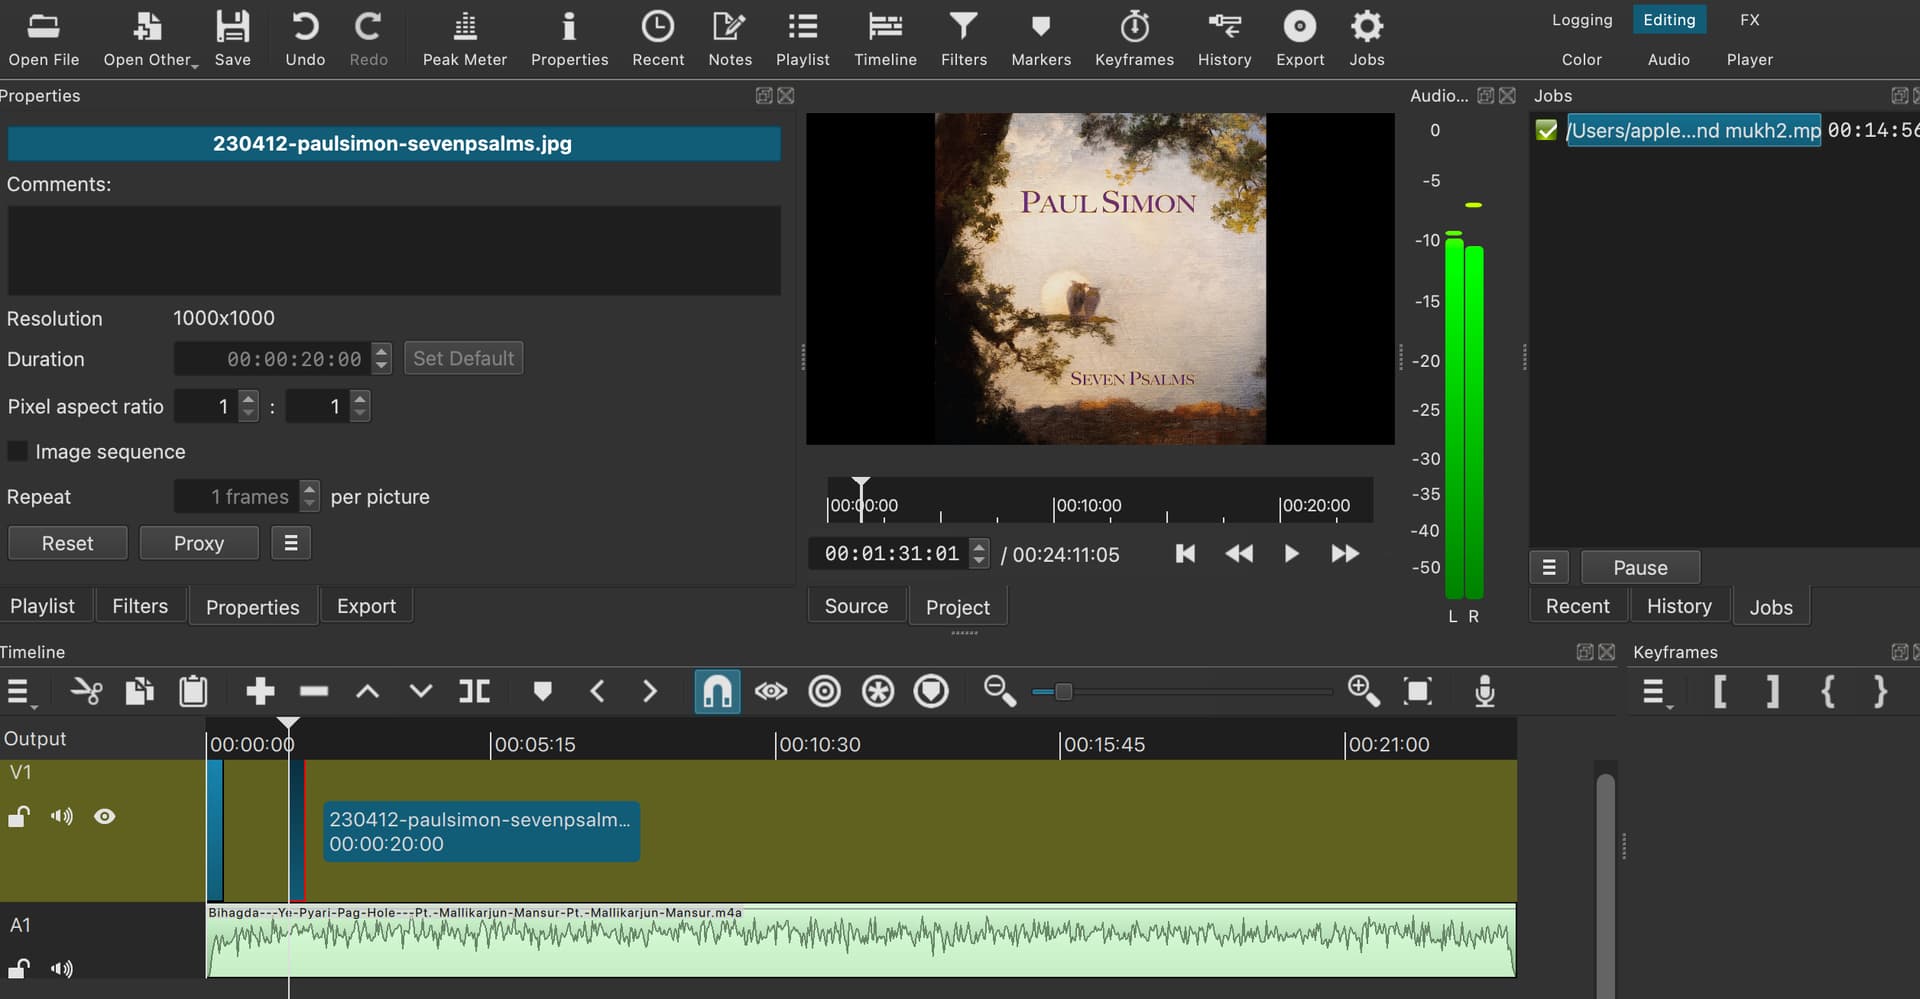Viewport: 1920px width, 999px height.
Task: Open the properties extra options menu
Action: click(x=290, y=542)
